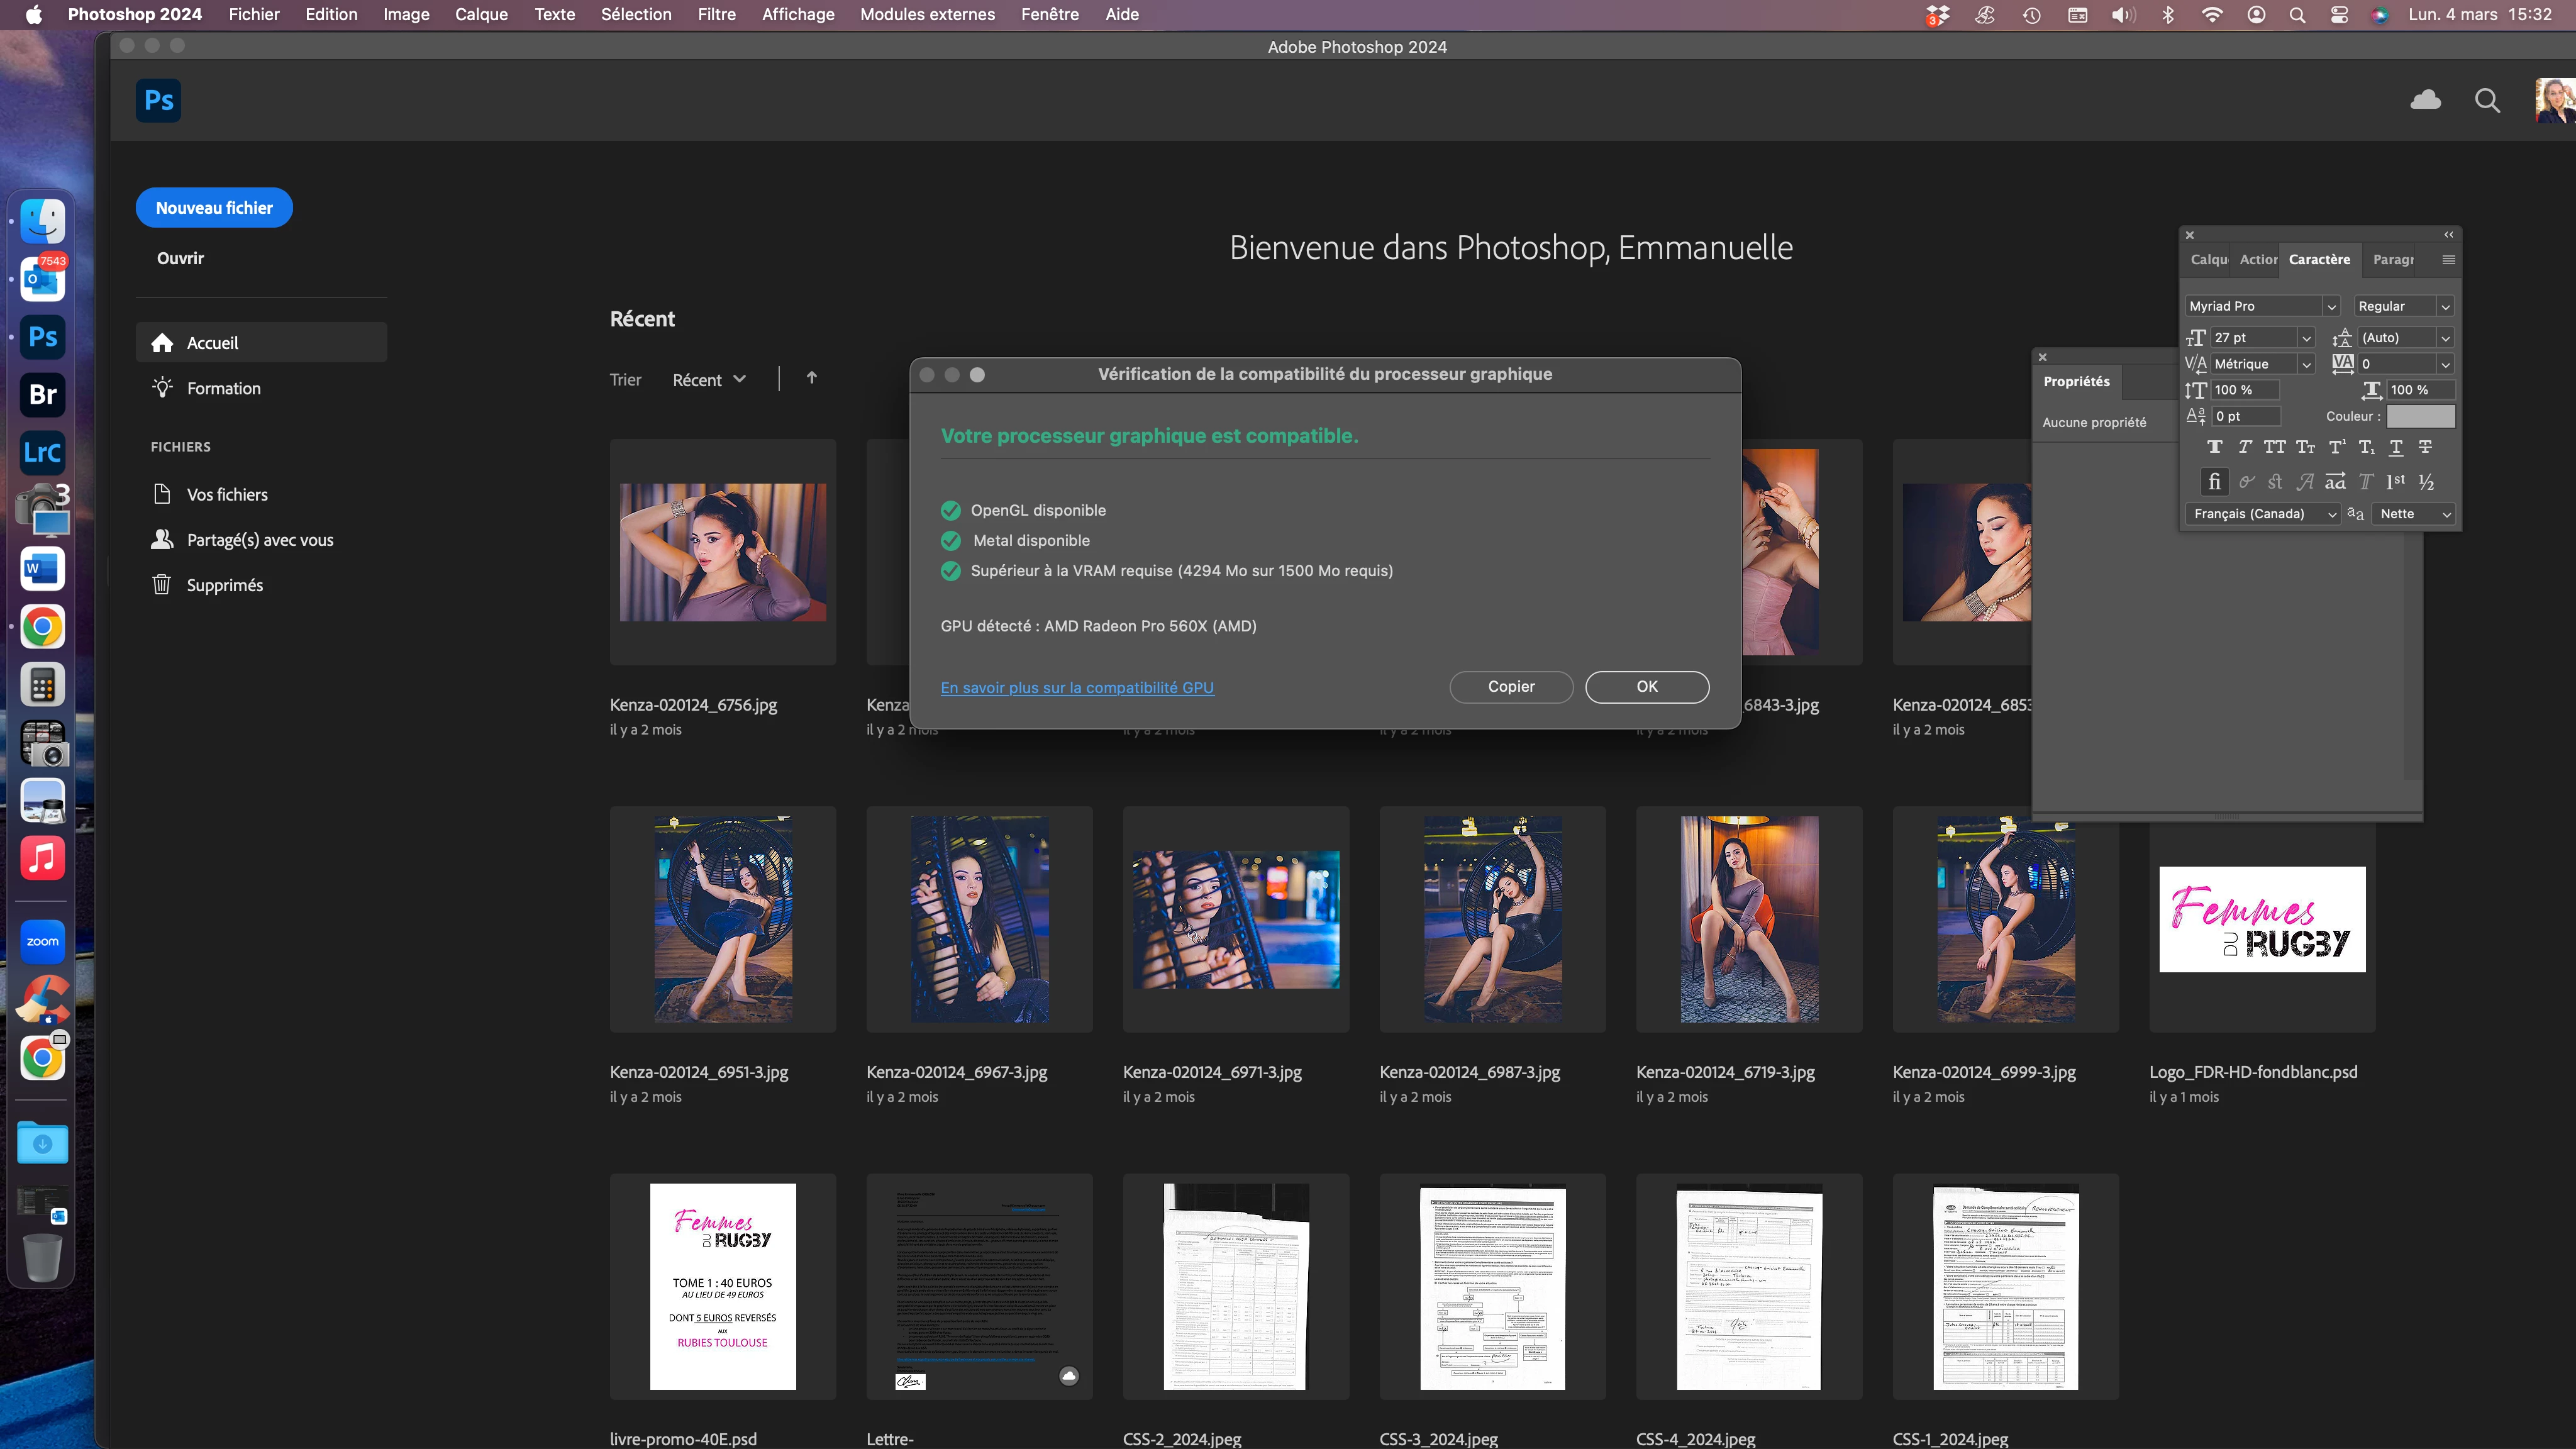This screenshot has width=2576, height=1449.
Task: Open the Myriad Pro font family dropdown
Action: [x=2331, y=307]
